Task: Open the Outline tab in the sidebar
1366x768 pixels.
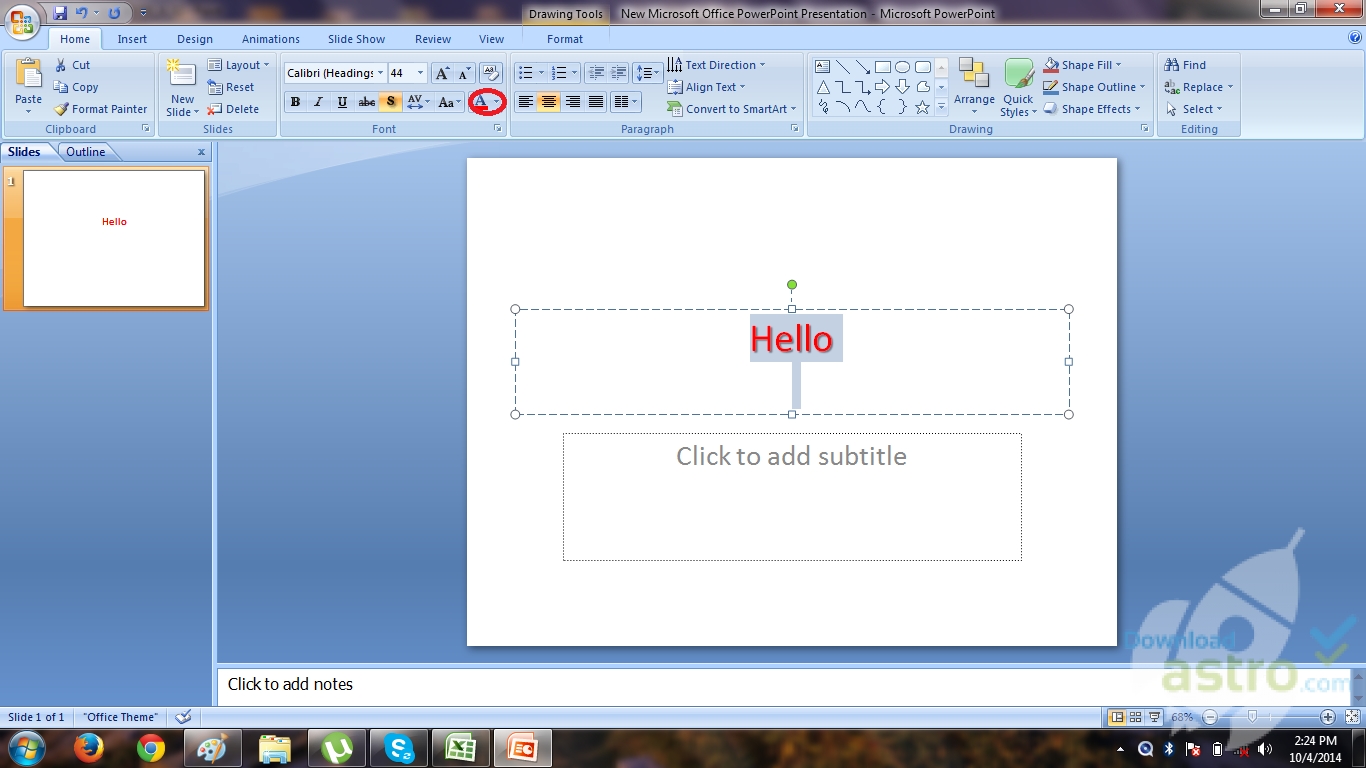Action: (x=85, y=151)
